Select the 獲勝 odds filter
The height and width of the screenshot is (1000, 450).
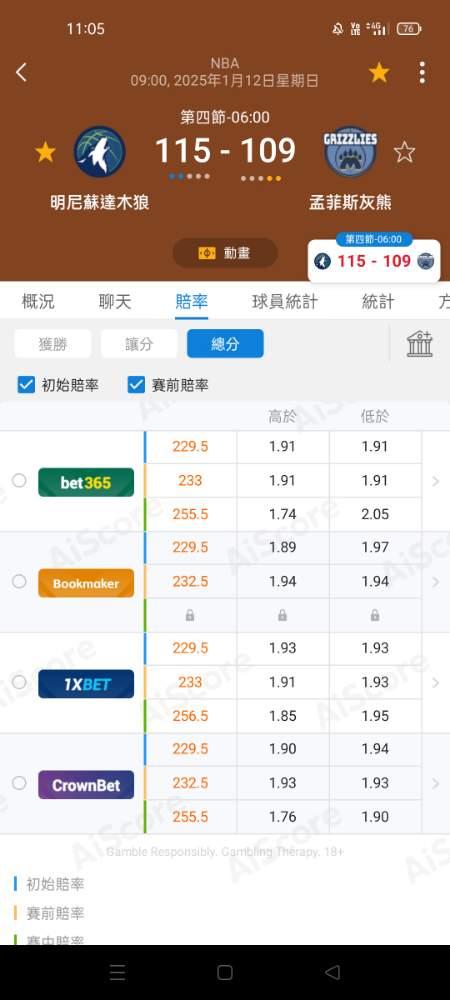pos(53,344)
